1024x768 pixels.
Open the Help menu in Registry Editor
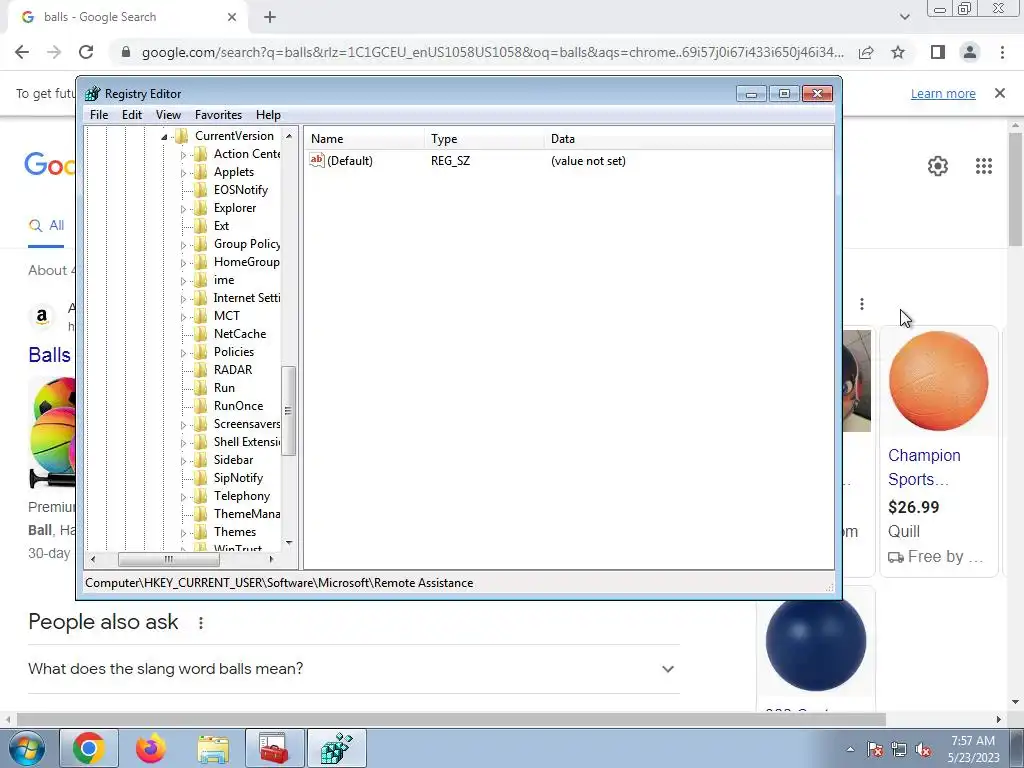(x=268, y=115)
